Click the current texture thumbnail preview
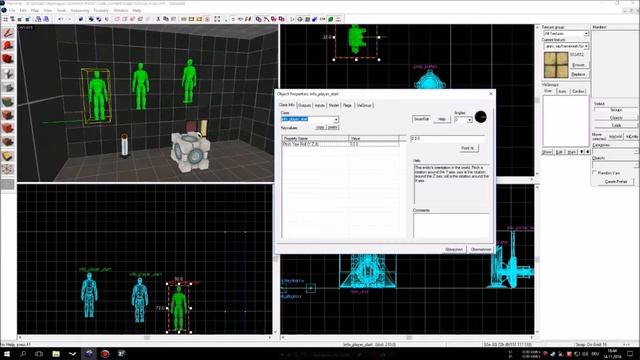The height and width of the screenshot is (360, 640). pos(556,65)
